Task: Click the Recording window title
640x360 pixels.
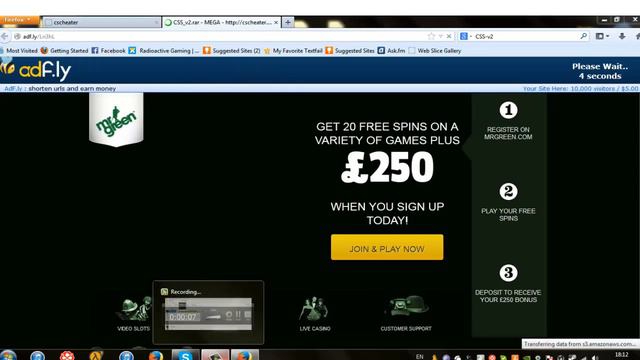Action: [186, 292]
